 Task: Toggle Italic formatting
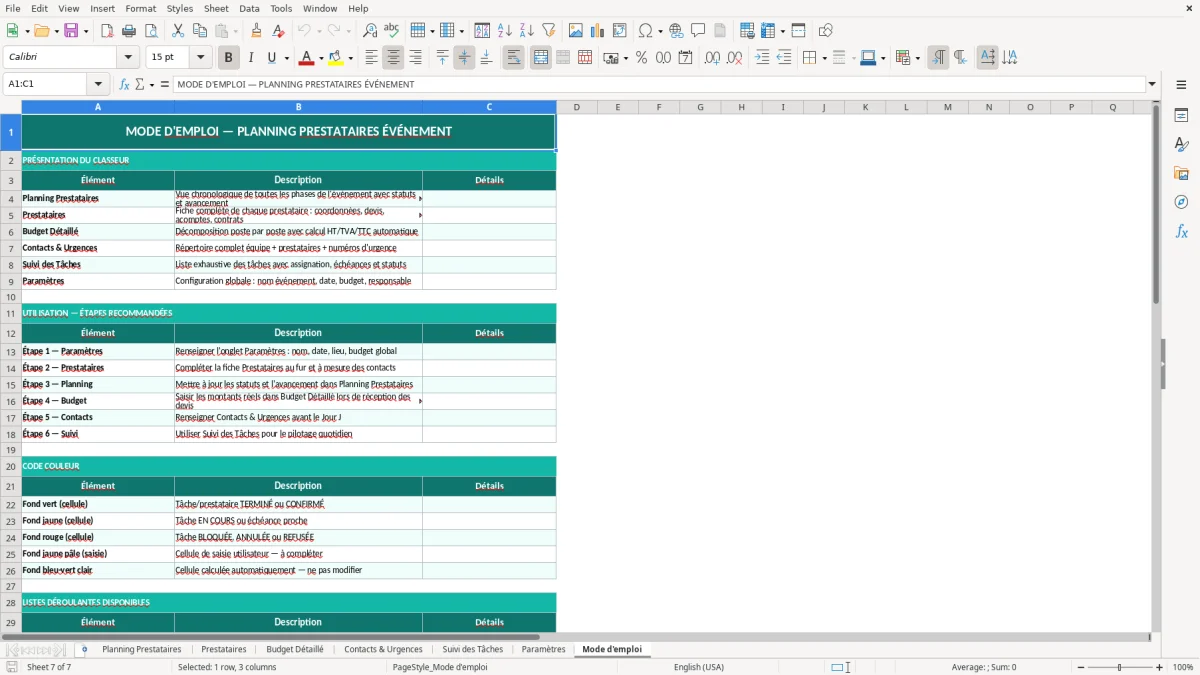click(250, 58)
